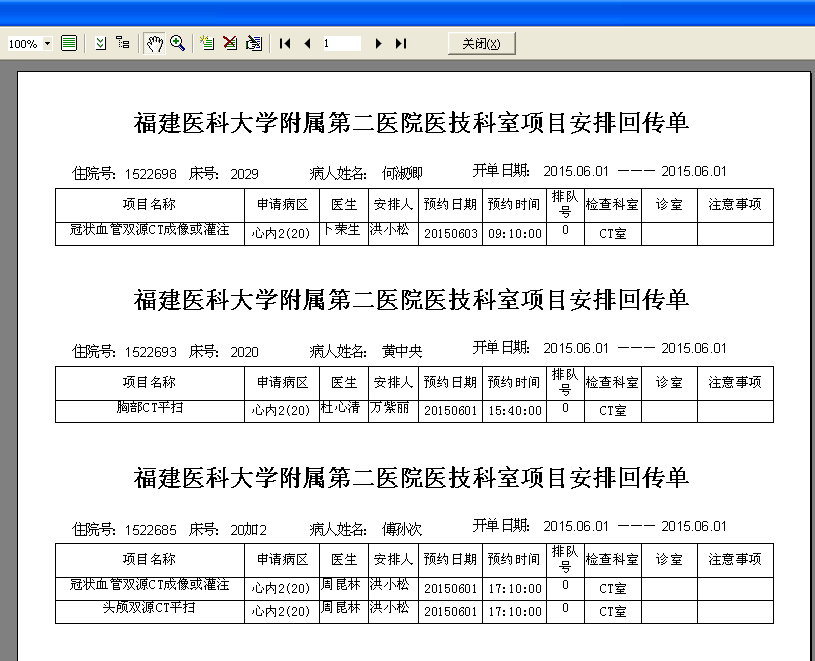Click CT室 in 胸部CT平扫 row
The height and width of the screenshot is (661, 815).
(x=613, y=411)
